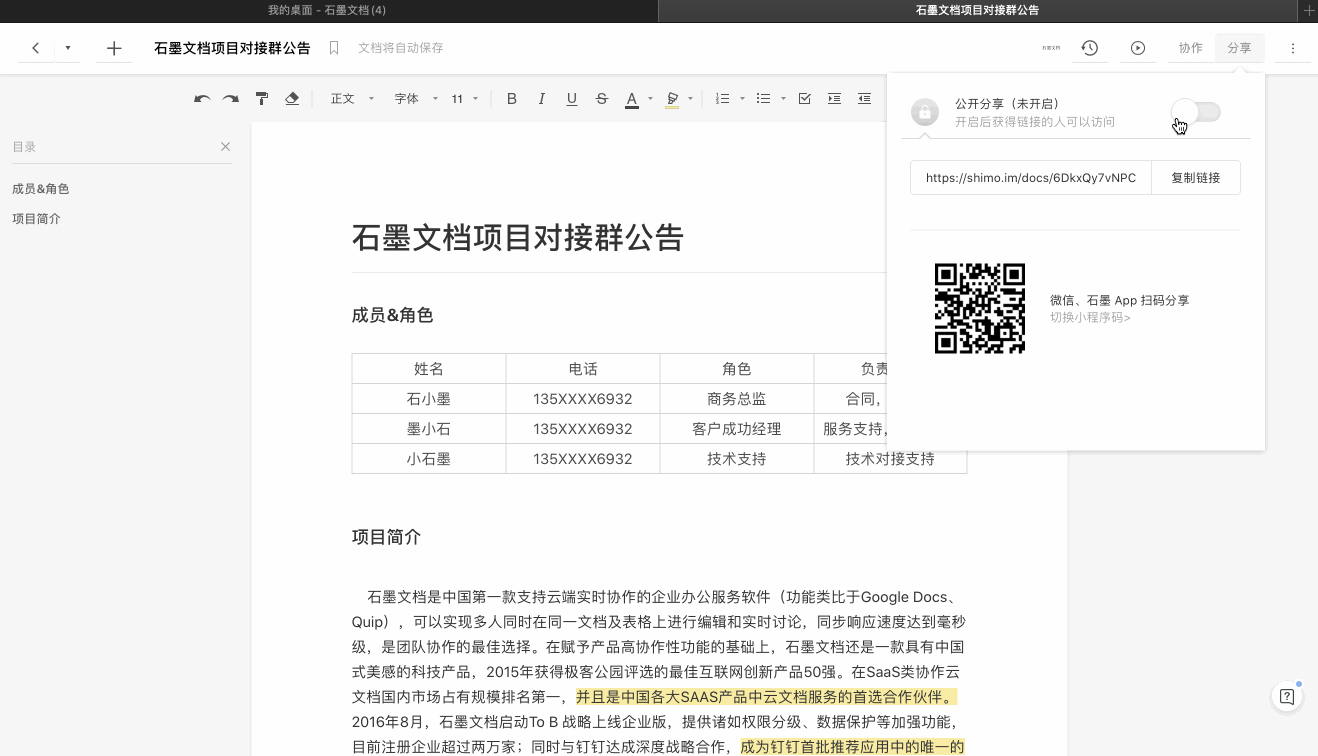Switch to 我的桌面 - 石墨文档 tab

click(x=327, y=10)
